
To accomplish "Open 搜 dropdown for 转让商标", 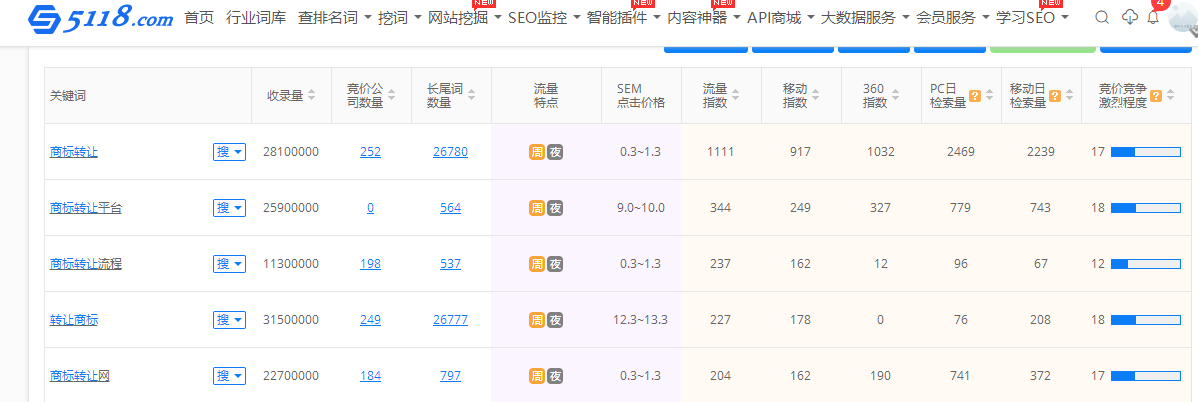I will [x=229, y=319].
